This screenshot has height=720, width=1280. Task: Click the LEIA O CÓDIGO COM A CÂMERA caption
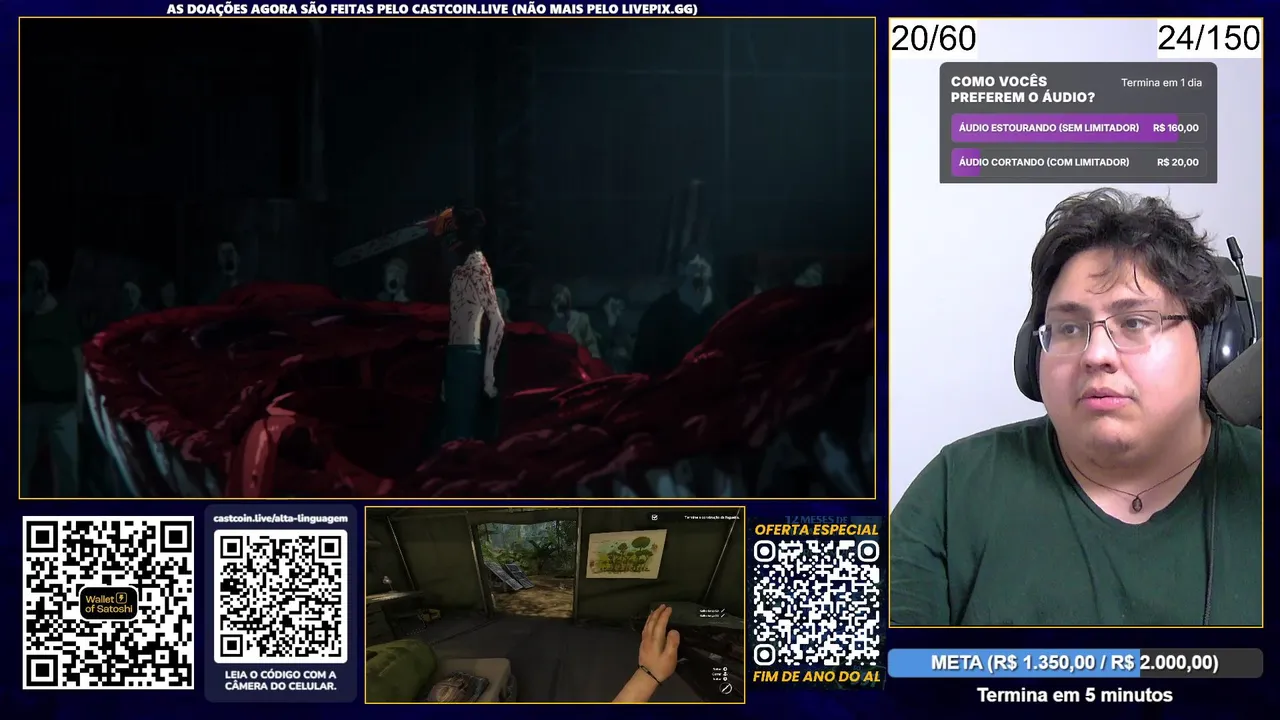(x=280, y=680)
